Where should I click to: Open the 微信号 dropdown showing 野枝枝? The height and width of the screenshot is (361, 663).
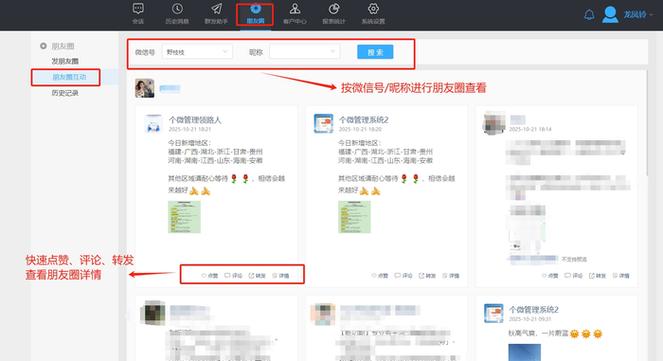point(197,52)
